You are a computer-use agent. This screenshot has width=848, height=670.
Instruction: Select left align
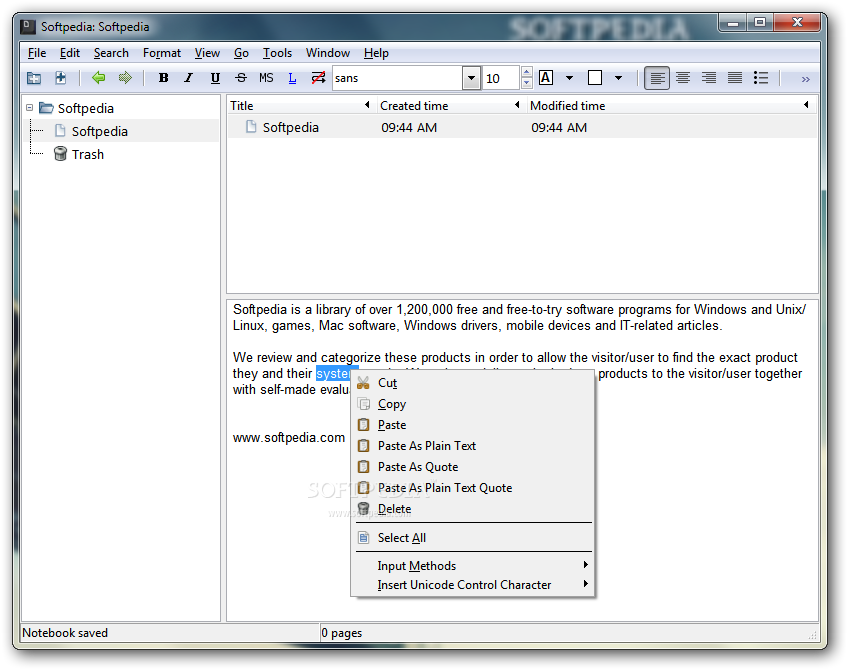coord(657,78)
